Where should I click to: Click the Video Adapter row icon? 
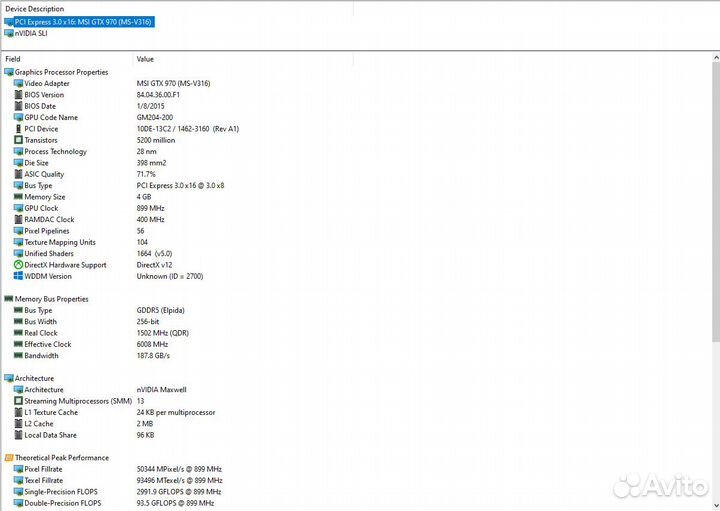coord(18,84)
